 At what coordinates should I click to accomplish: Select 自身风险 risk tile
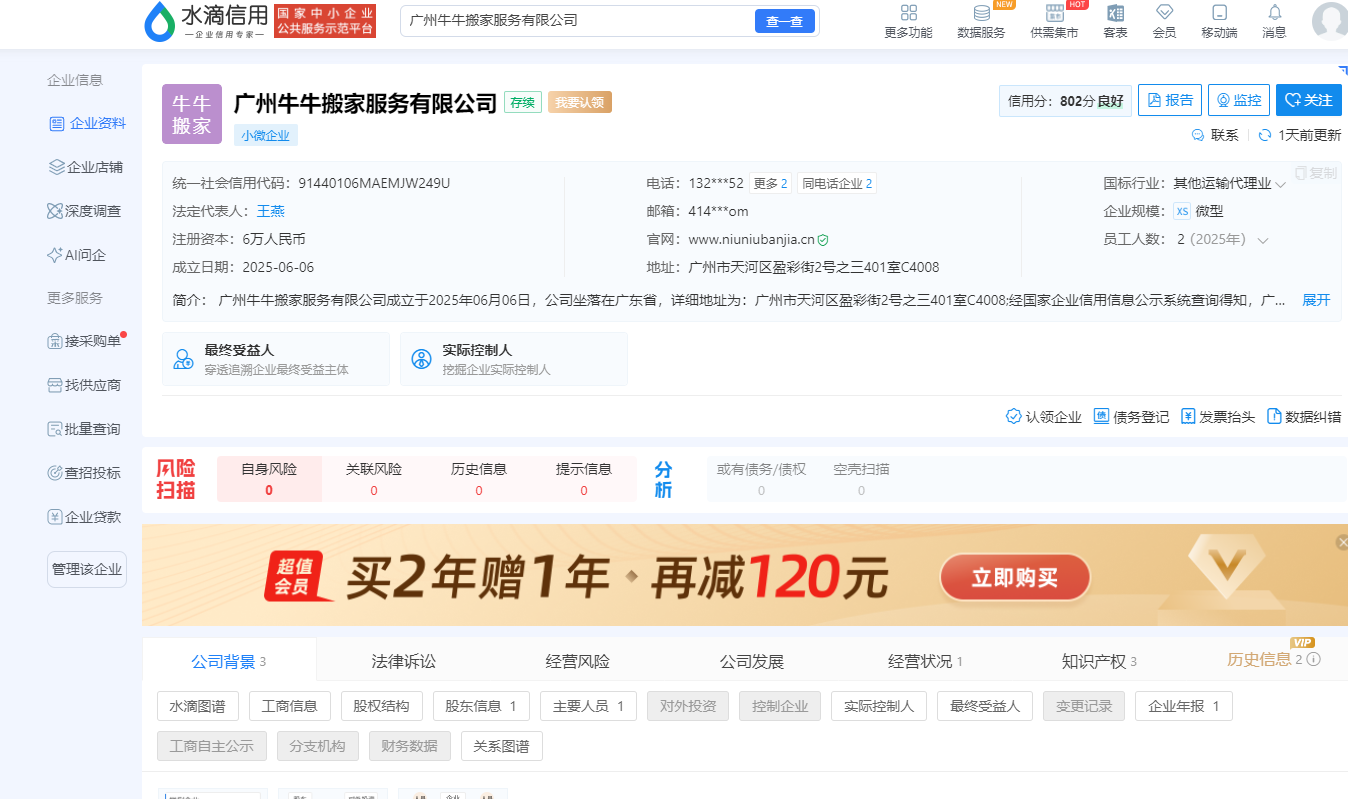pos(269,479)
